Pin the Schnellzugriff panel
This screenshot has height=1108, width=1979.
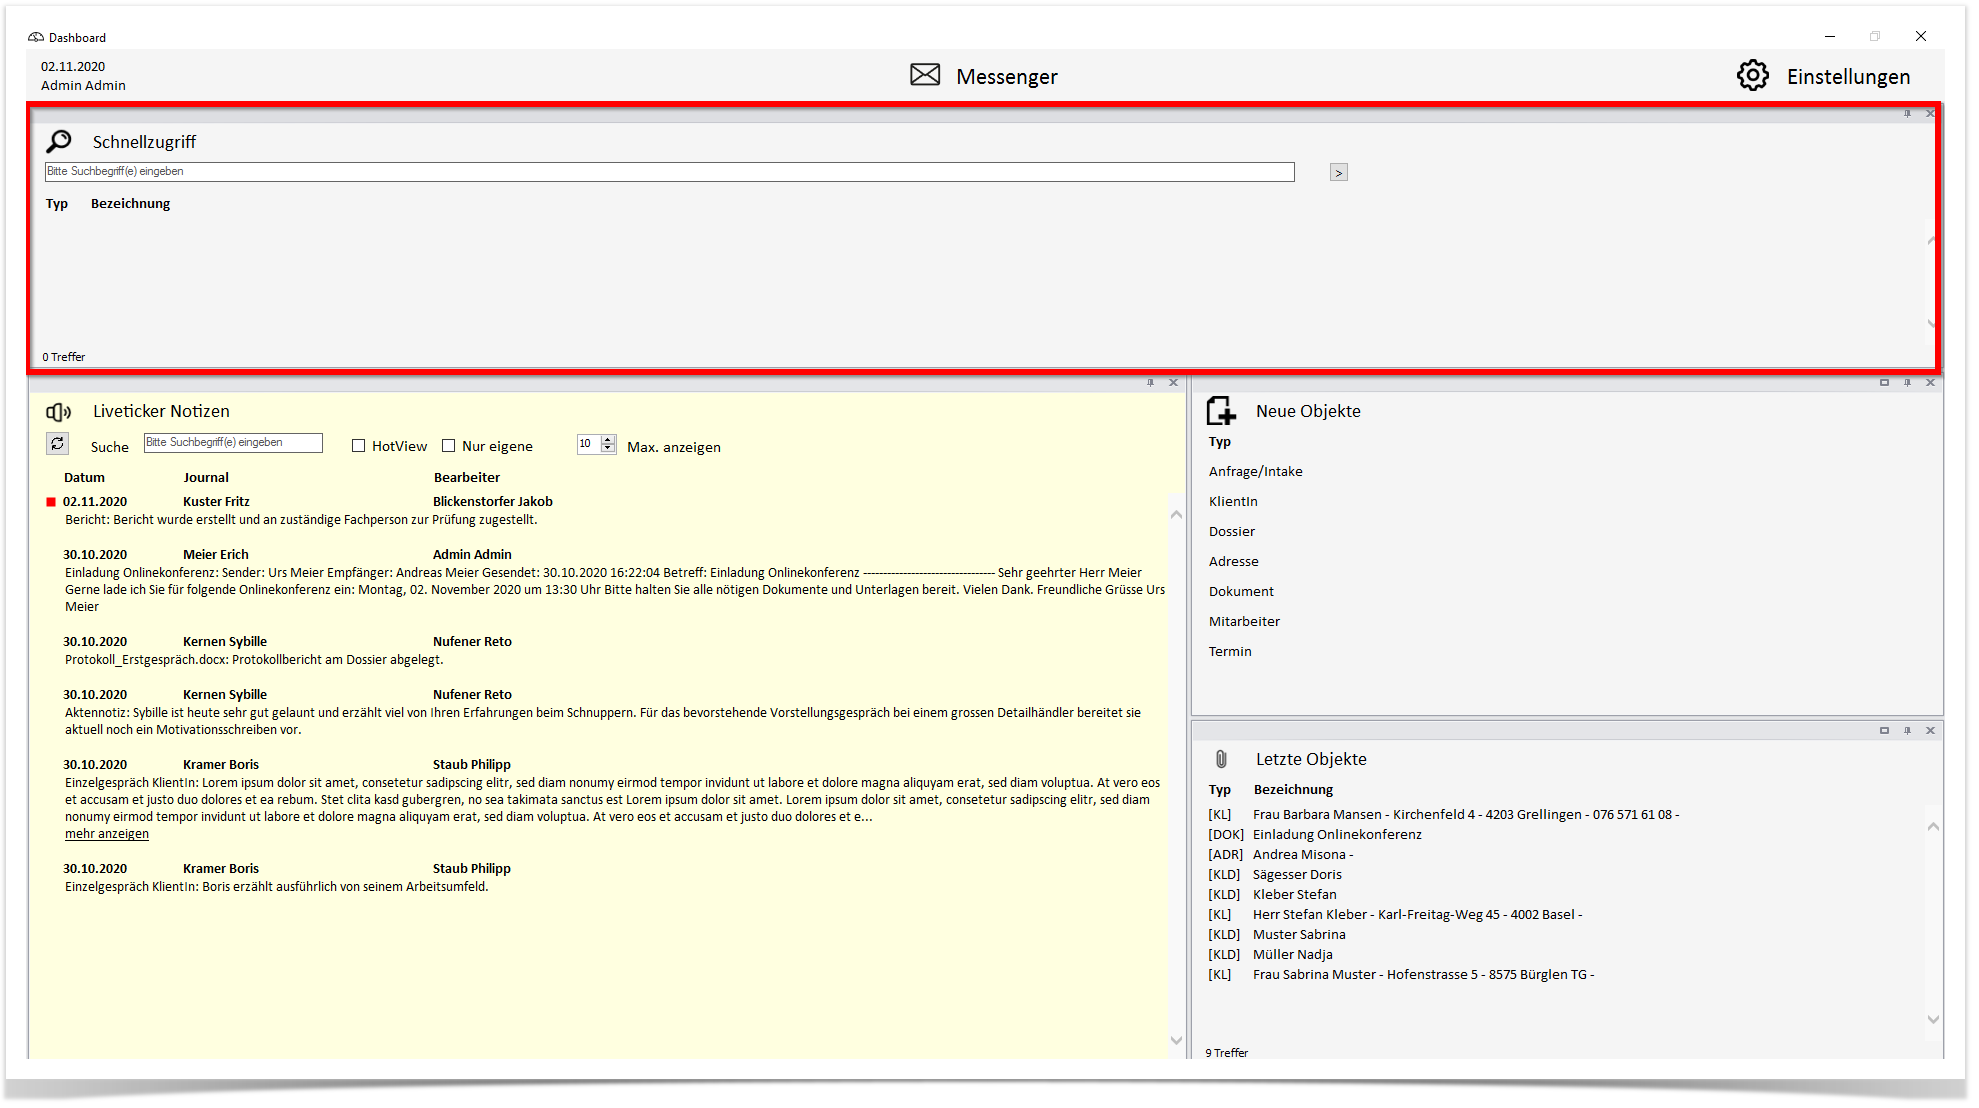coord(1907,113)
